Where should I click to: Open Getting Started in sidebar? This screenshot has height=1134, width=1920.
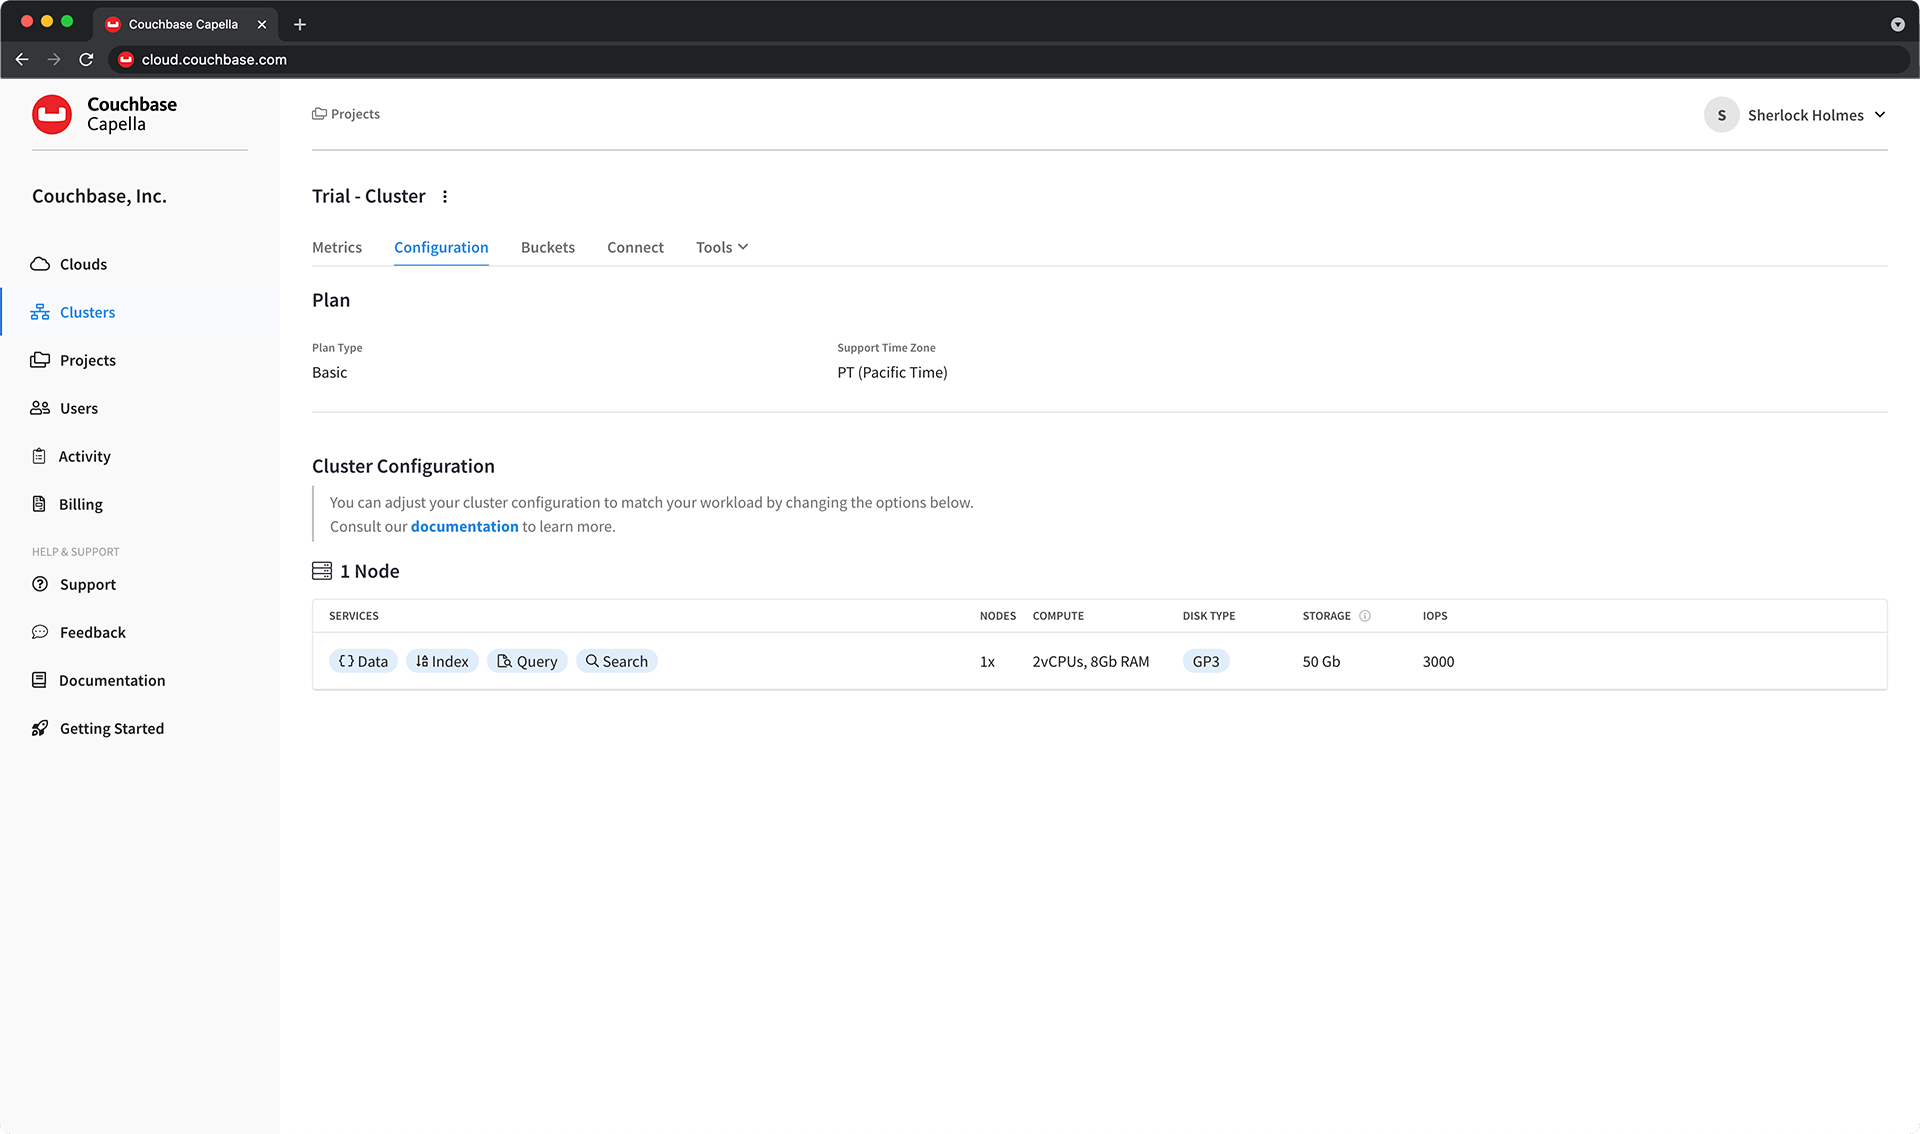point(112,728)
